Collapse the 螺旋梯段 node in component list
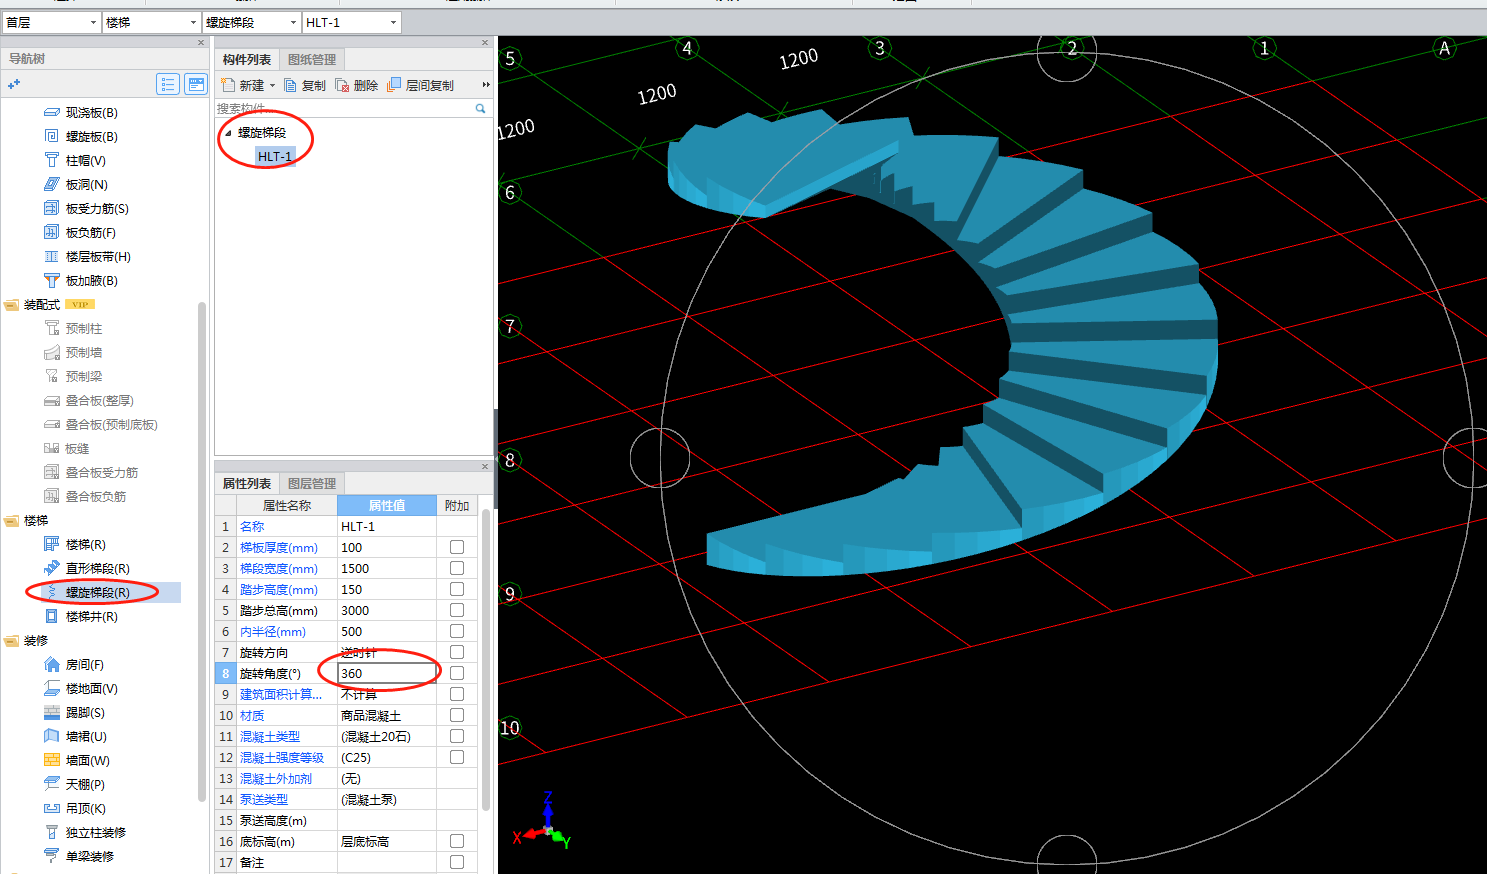The image size is (1487, 874). click(x=228, y=133)
